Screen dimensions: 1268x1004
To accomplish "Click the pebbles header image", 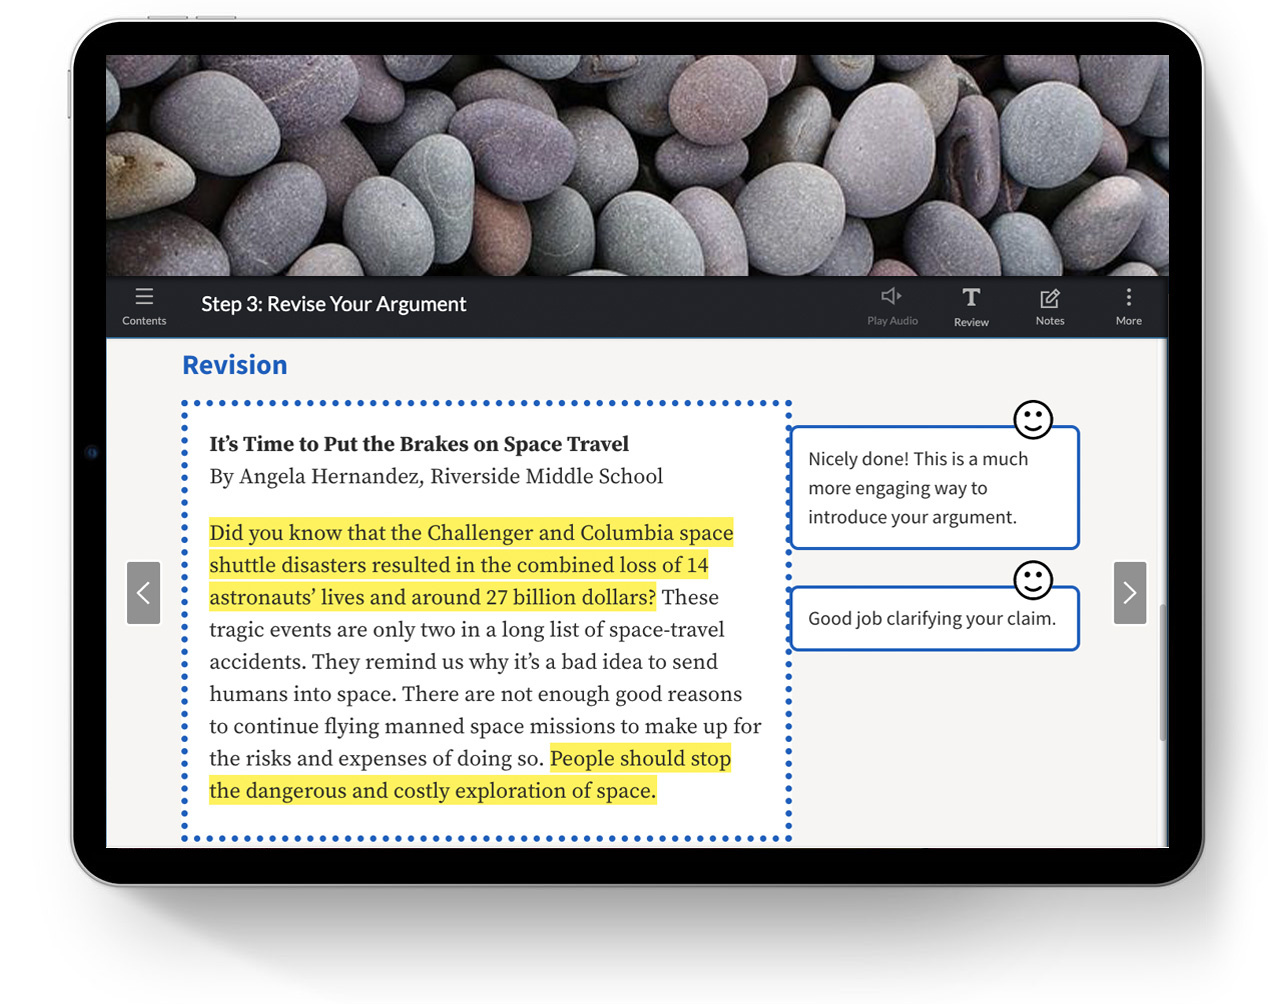I will (x=637, y=165).
